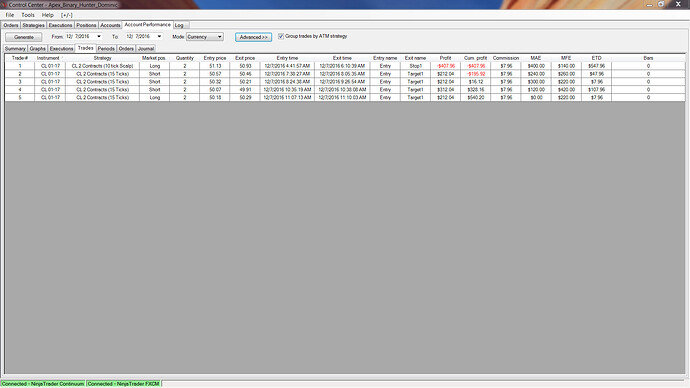Switch to the Positions tab
The width and height of the screenshot is (690, 388).
(86, 25)
